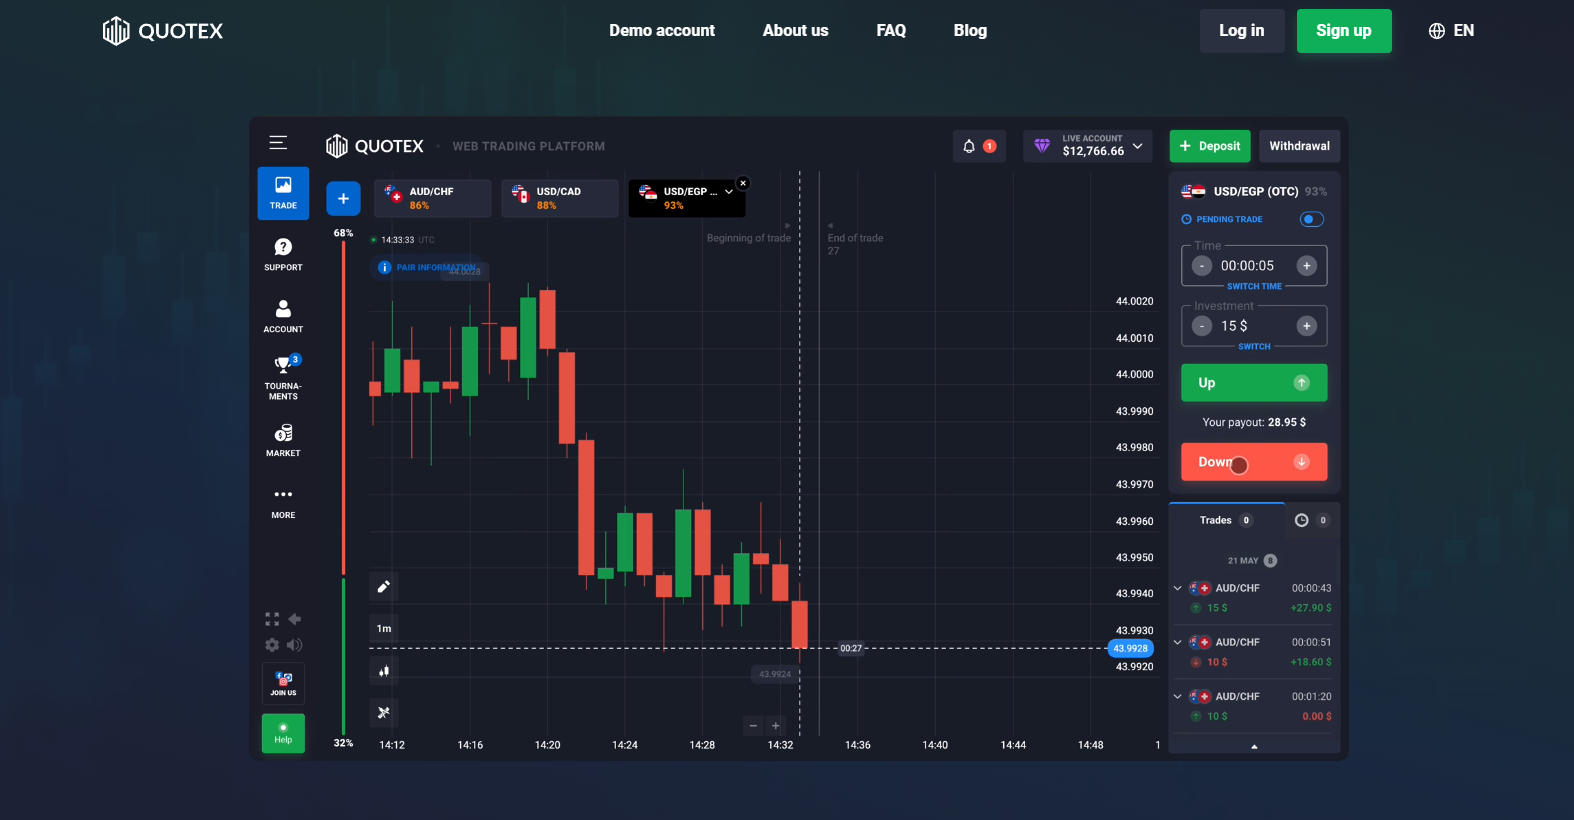Decrease trade time with minus button

click(x=1202, y=266)
